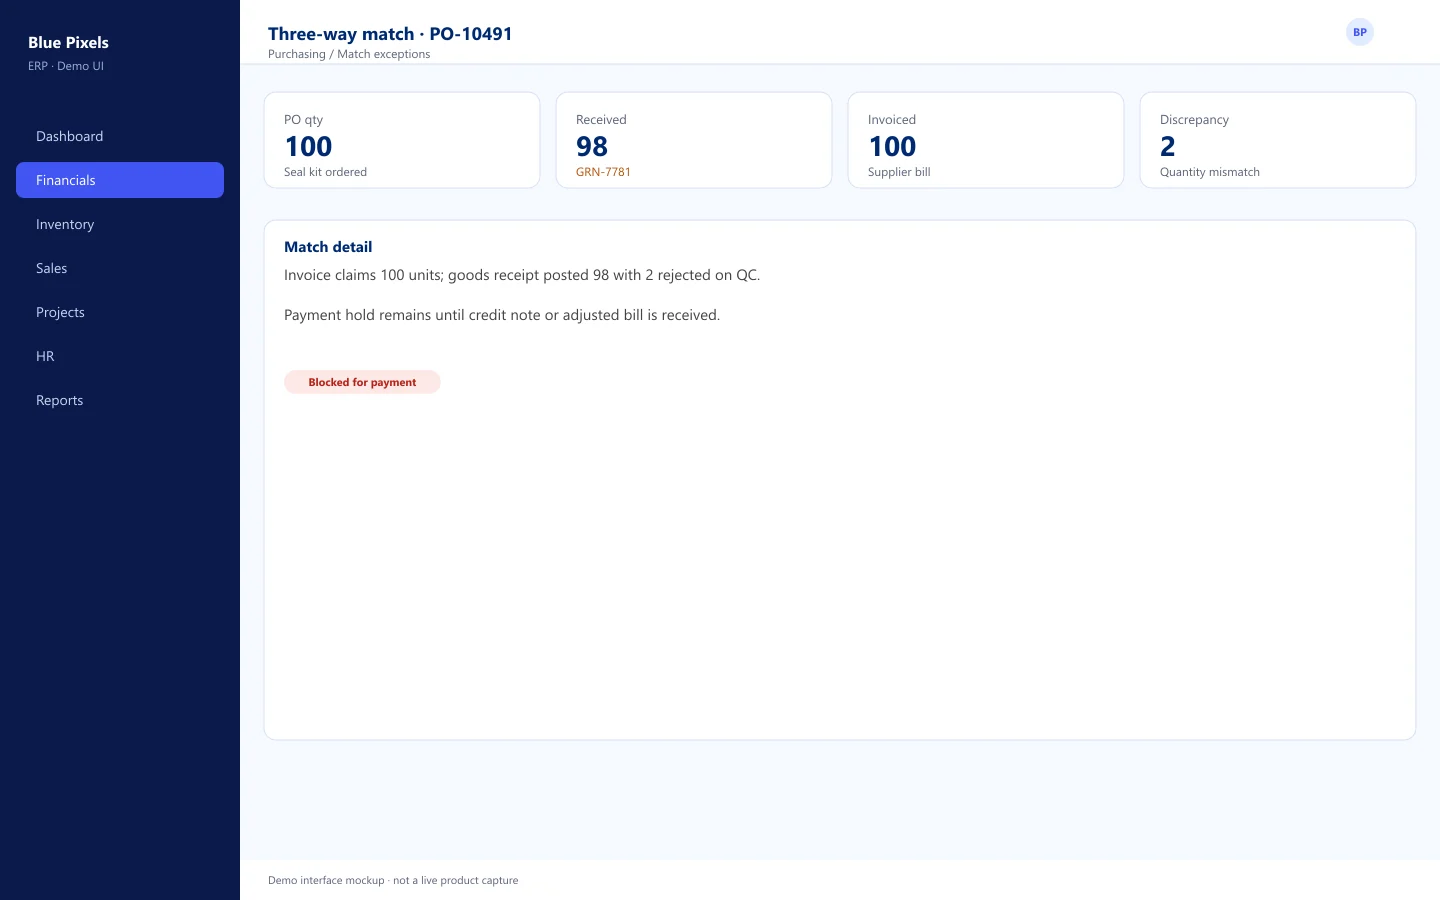
Task: Click the Seal kit ordered caption
Action: tap(325, 172)
